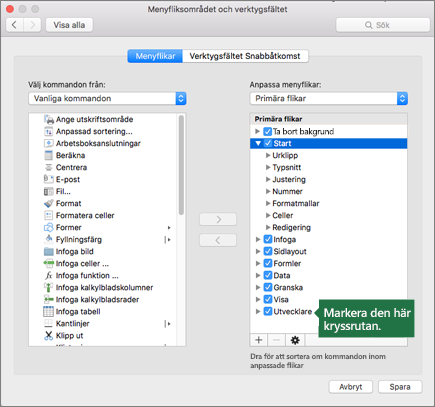The image size is (435, 407).
Task: Click the Visa alla button
Action: point(69,25)
